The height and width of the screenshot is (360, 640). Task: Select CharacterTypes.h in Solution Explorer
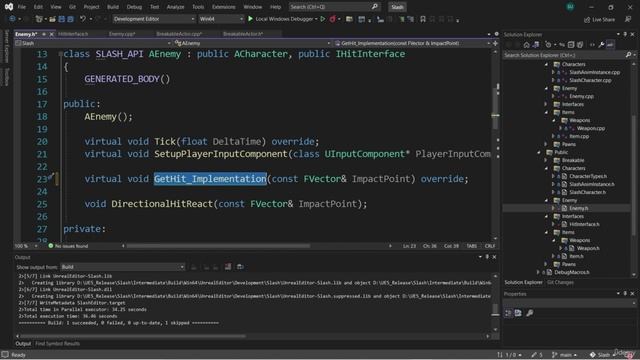pyautogui.click(x=588, y=176)
